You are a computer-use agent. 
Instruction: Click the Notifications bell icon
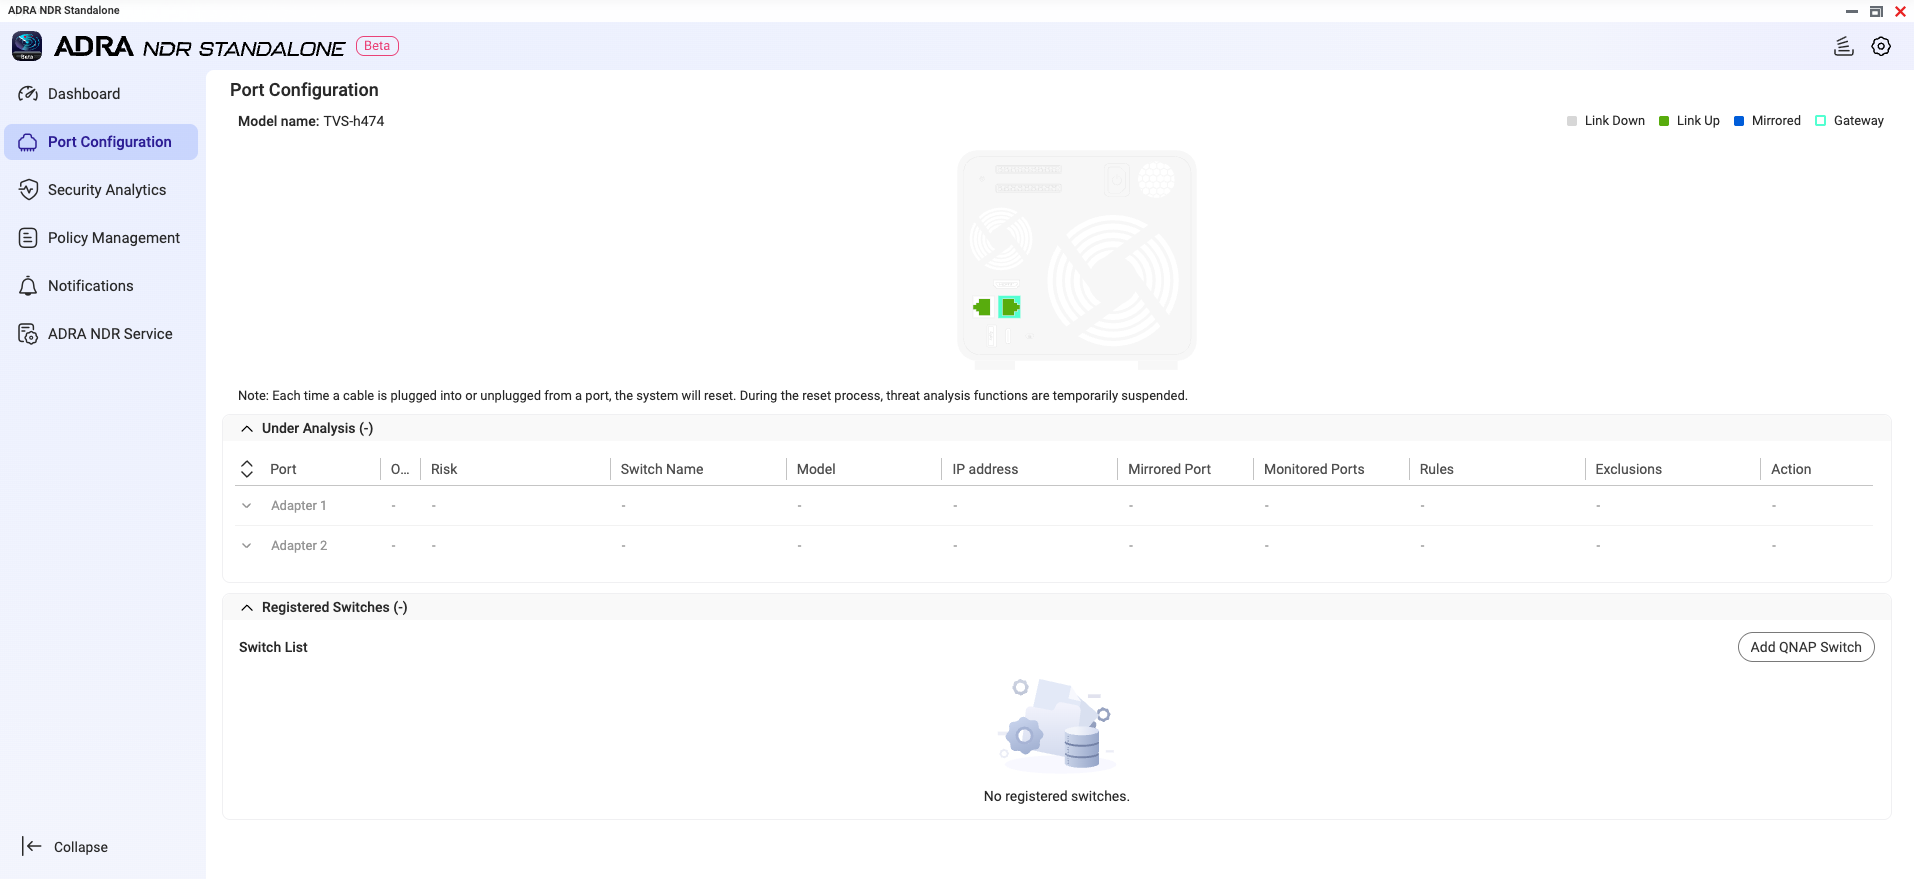pyautogui.click(x=28, y=286)
